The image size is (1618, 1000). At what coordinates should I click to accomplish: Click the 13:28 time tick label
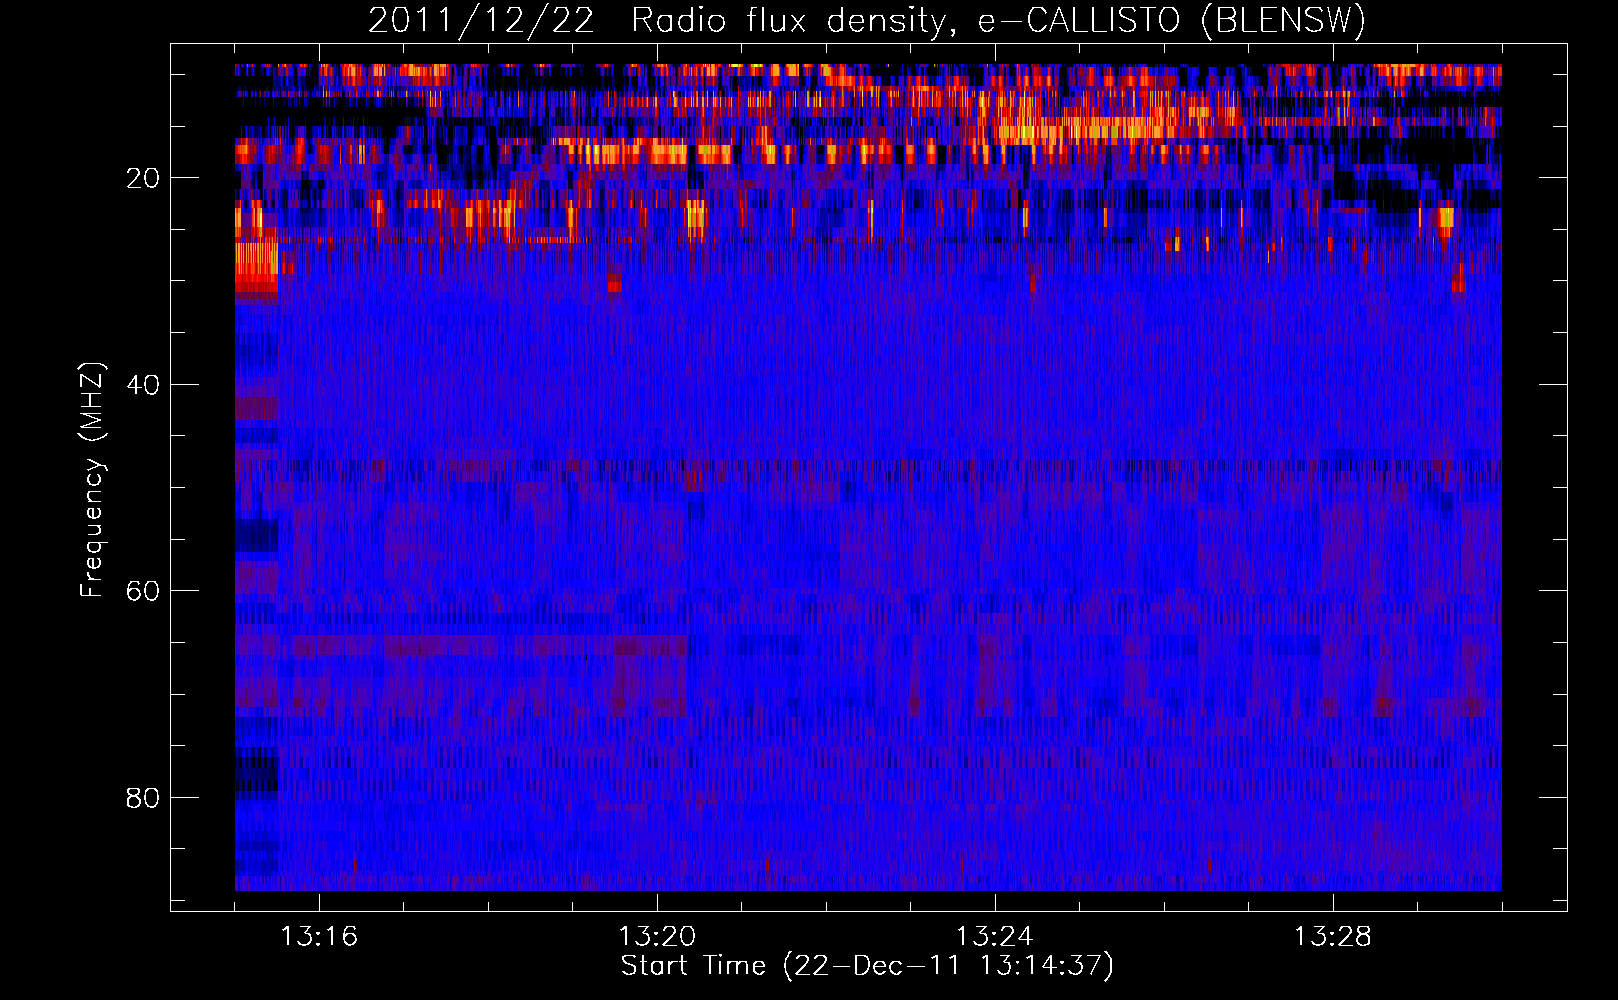pos(1333,937)
